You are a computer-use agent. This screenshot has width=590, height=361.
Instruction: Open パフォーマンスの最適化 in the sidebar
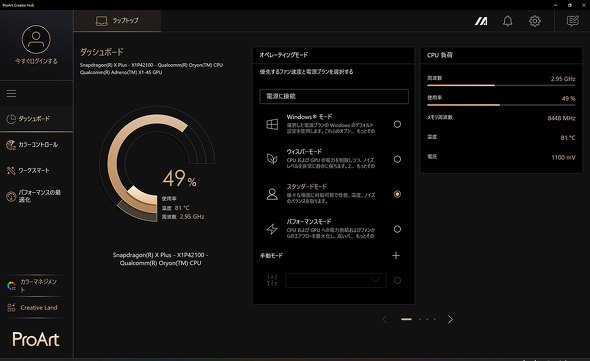(x=36, y=196)
